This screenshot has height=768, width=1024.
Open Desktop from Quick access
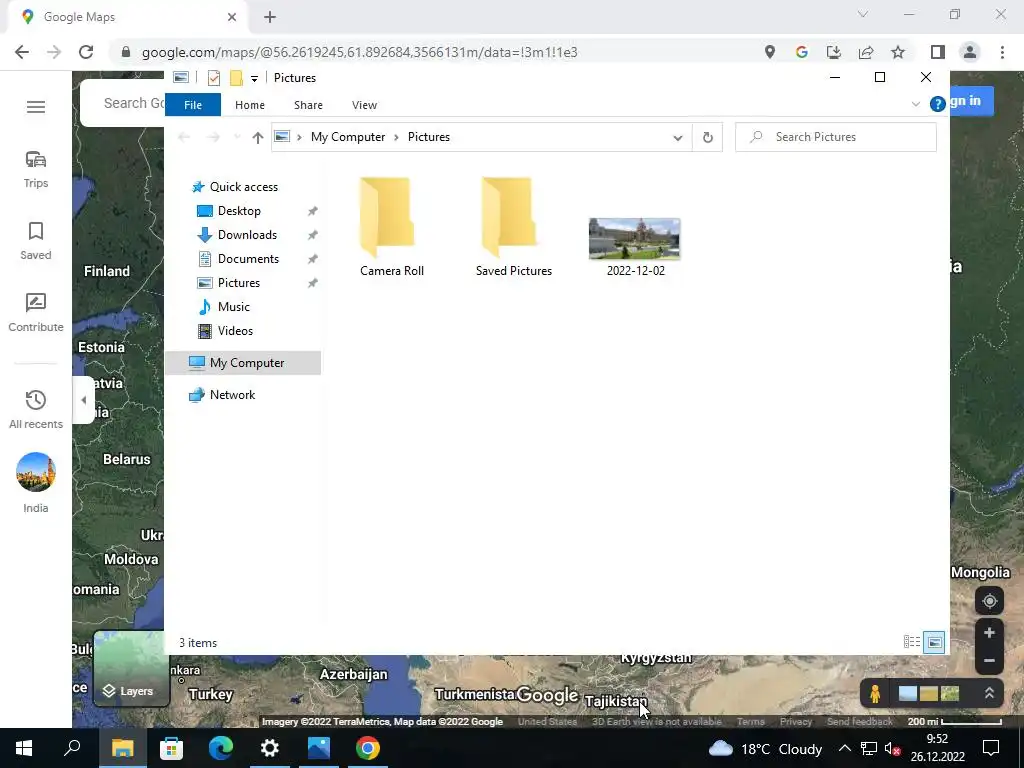click(x=239, y=211)
